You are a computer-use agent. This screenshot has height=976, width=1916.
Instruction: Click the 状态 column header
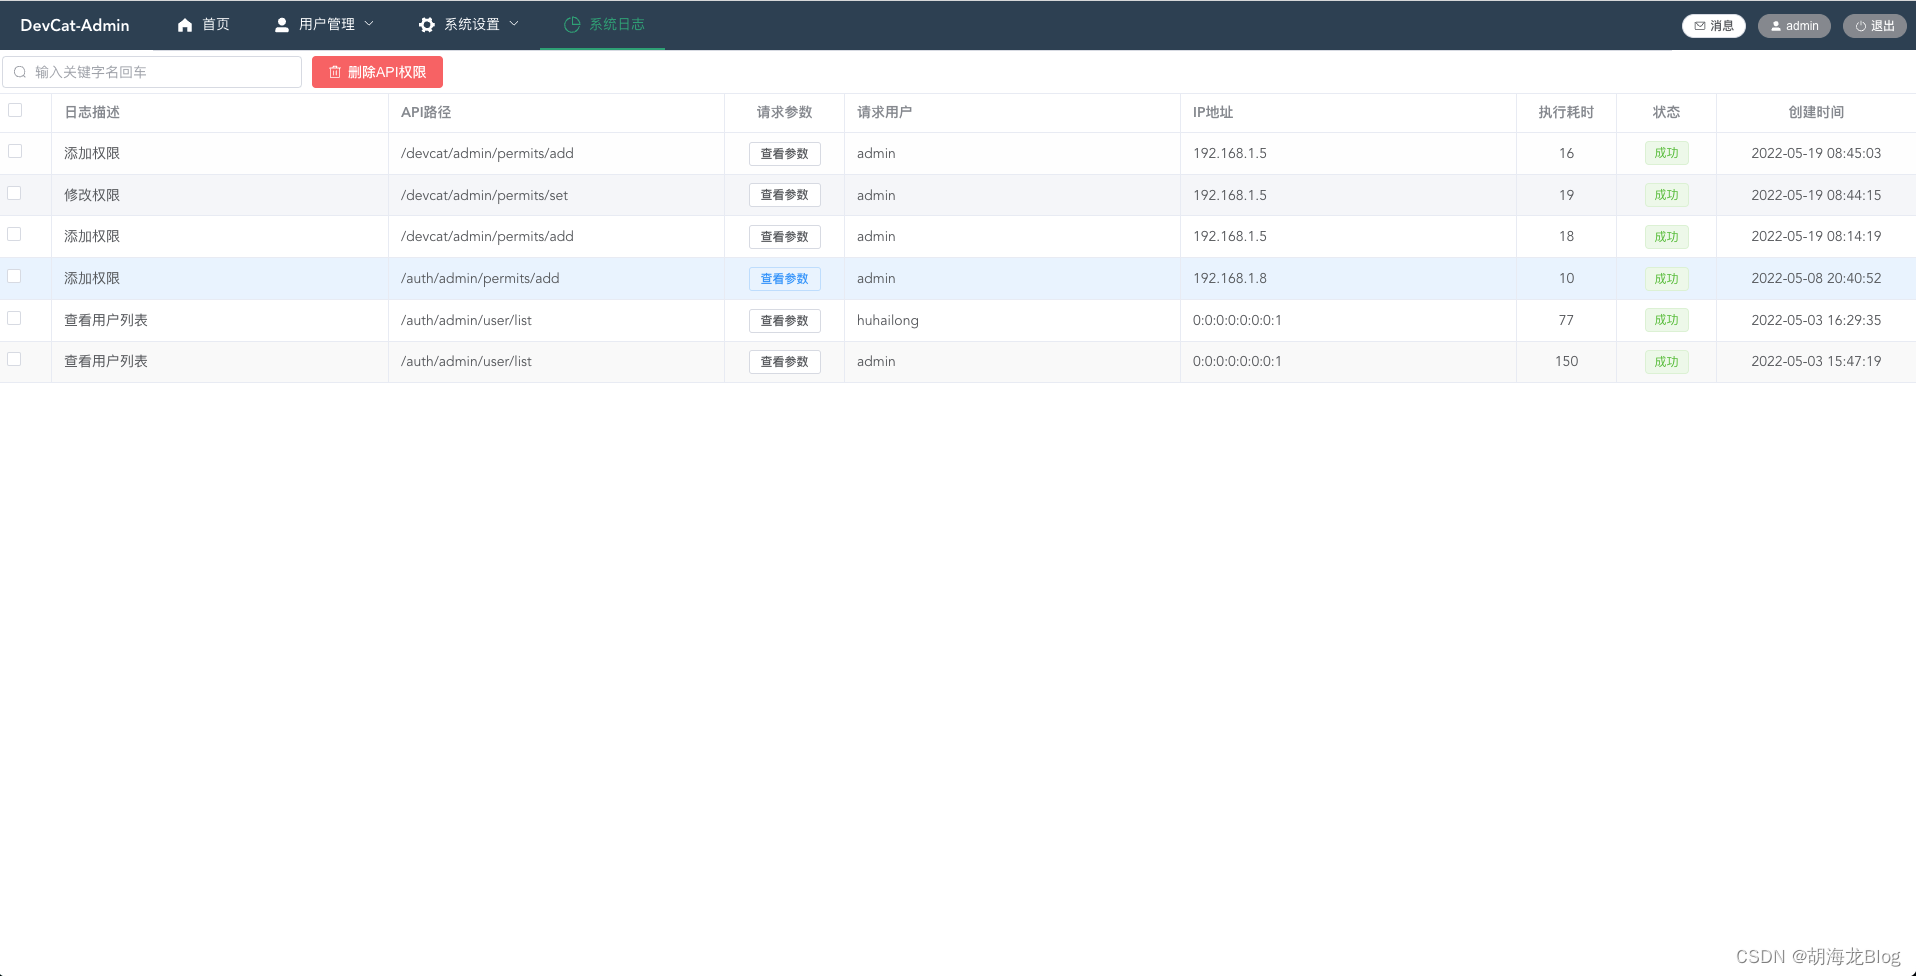1666,112
